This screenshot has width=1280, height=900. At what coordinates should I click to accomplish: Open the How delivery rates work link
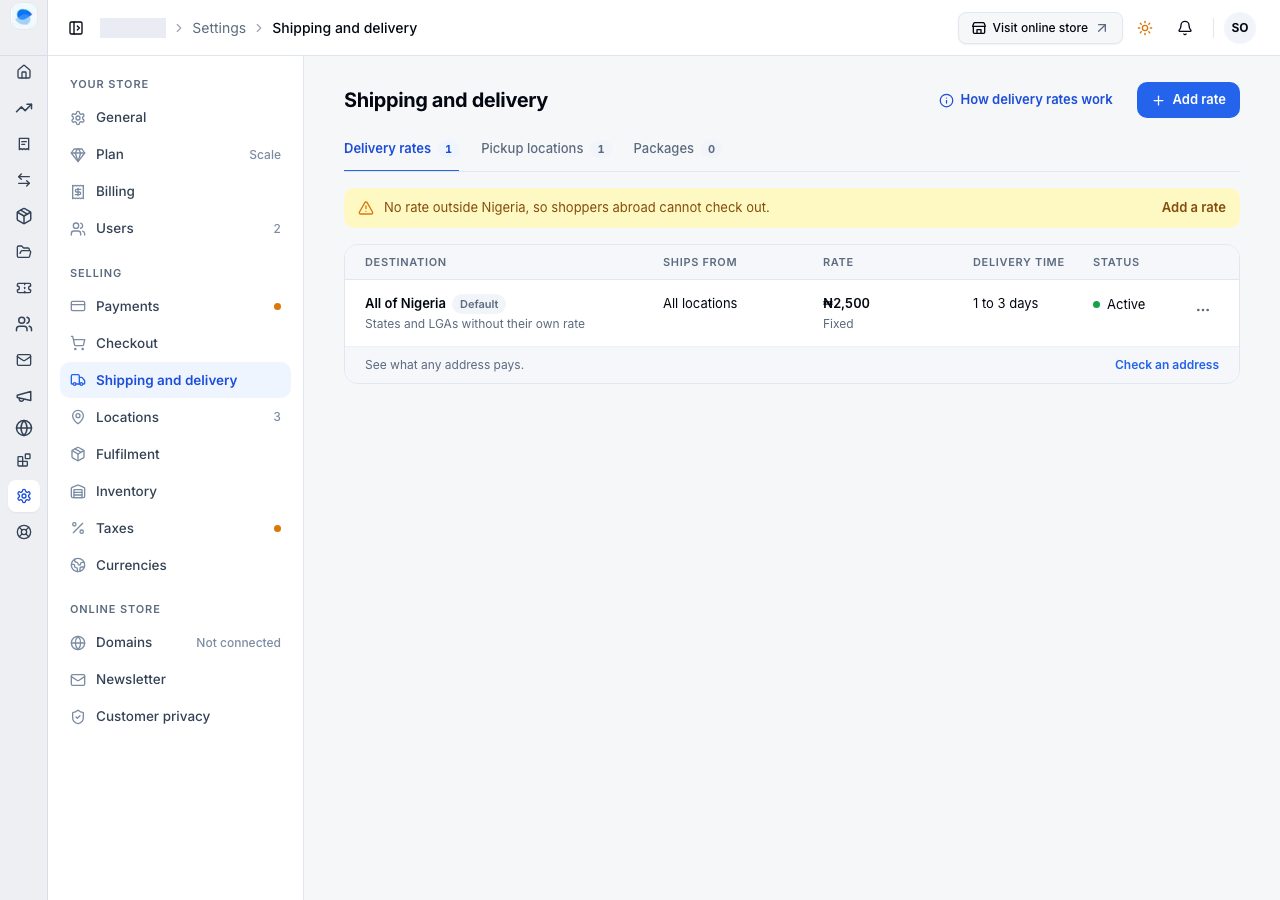point(1026,100)
